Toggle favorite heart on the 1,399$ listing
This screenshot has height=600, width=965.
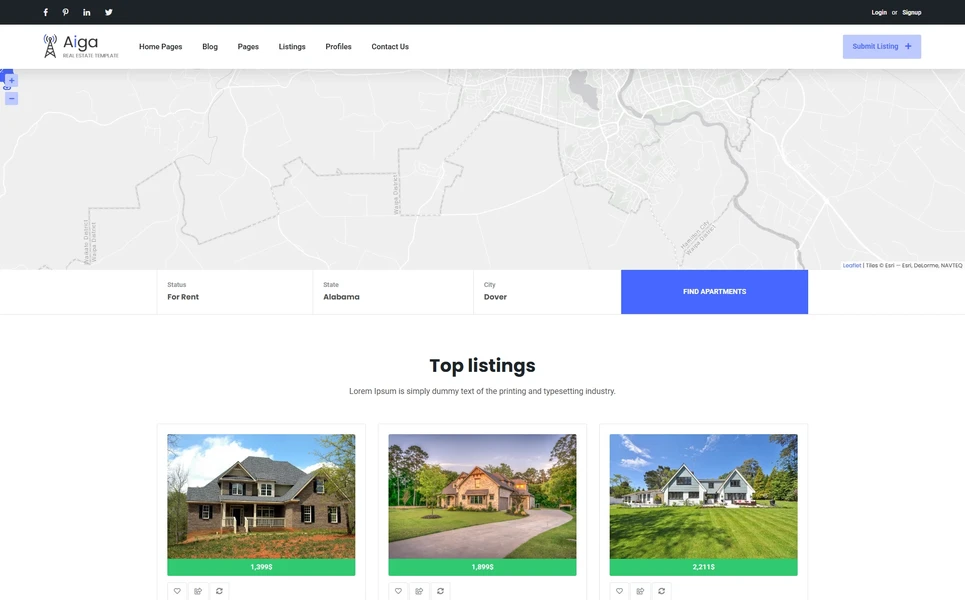177,591
